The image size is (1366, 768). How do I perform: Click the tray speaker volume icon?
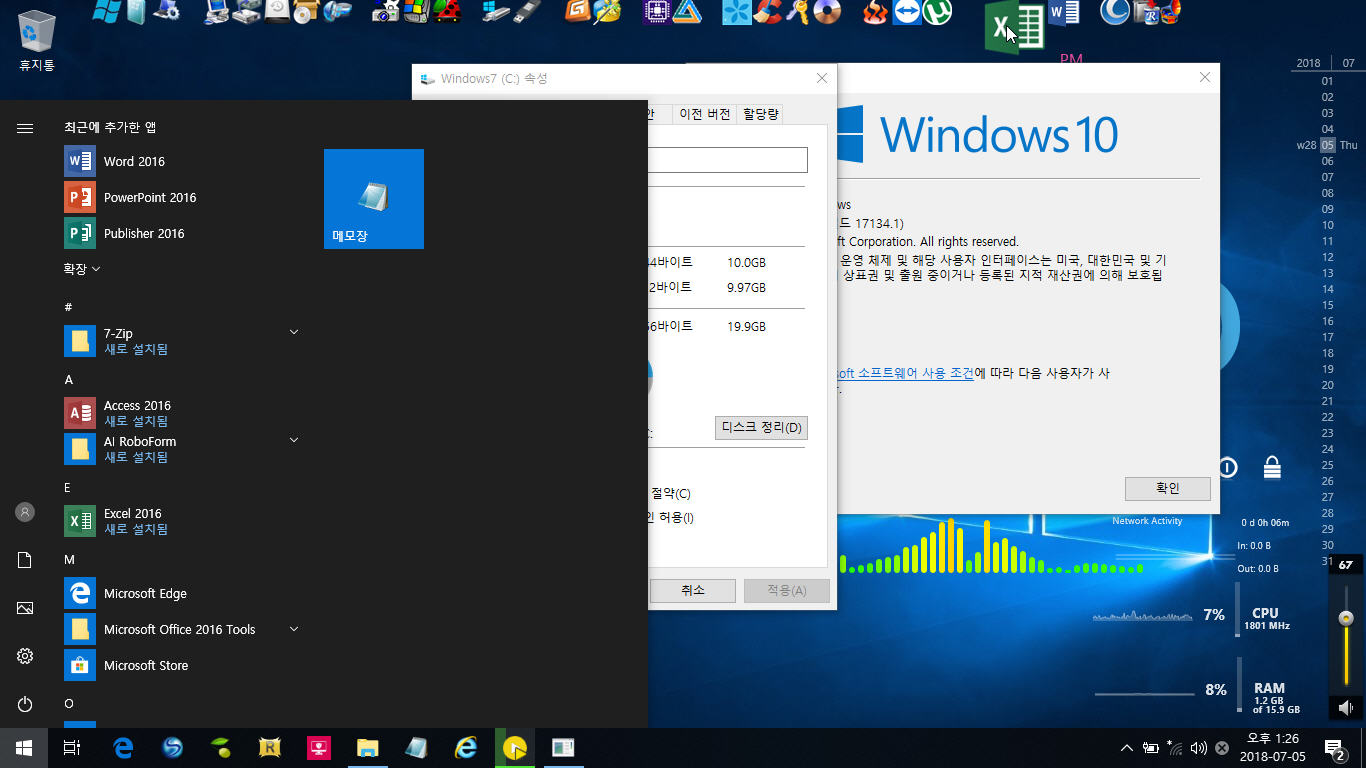point(1198,748)
